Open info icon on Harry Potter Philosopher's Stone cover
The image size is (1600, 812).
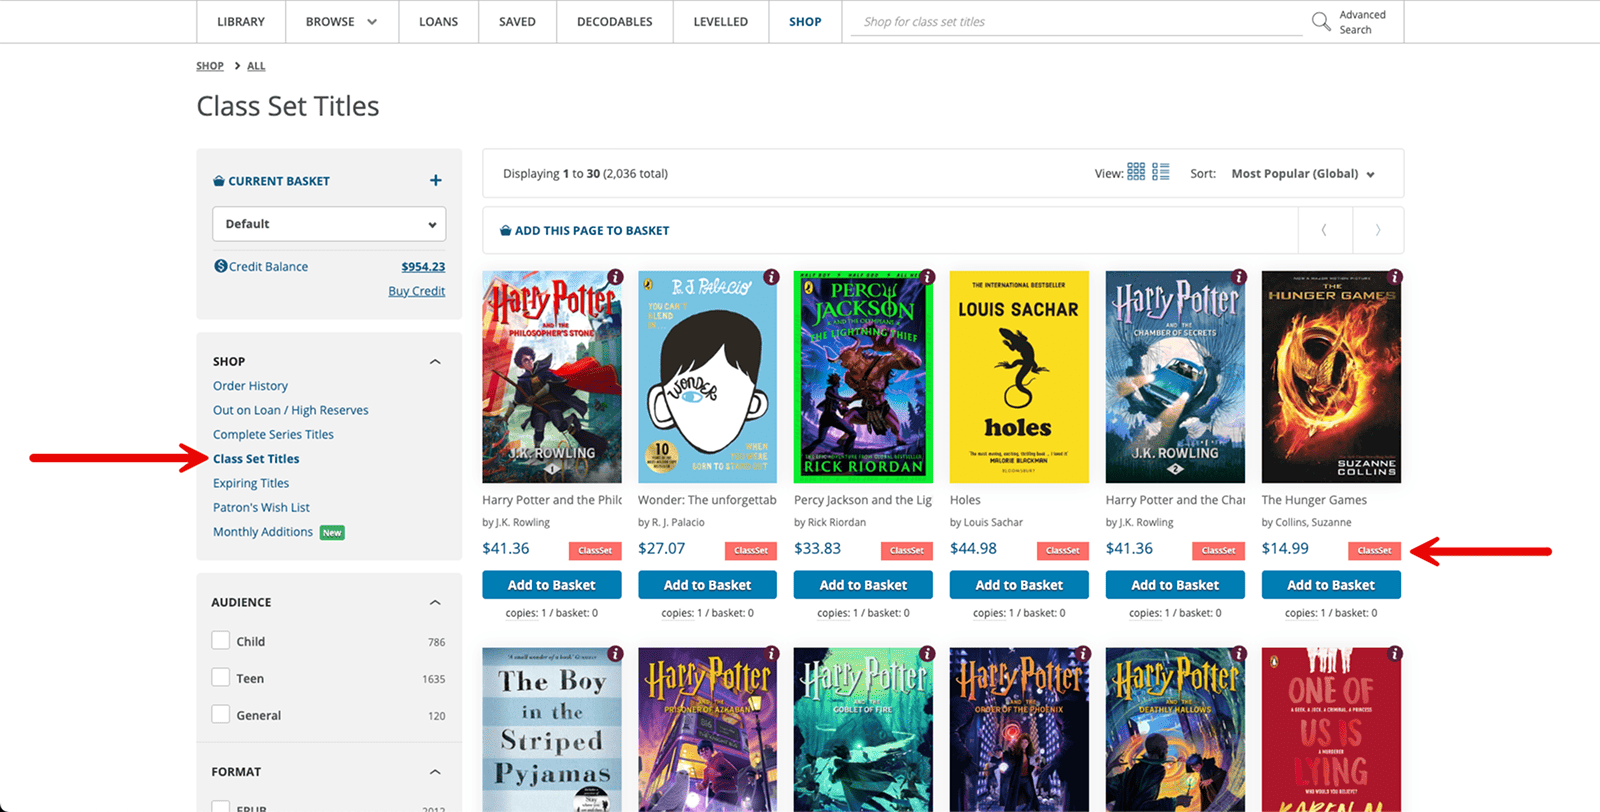[615, 277]
